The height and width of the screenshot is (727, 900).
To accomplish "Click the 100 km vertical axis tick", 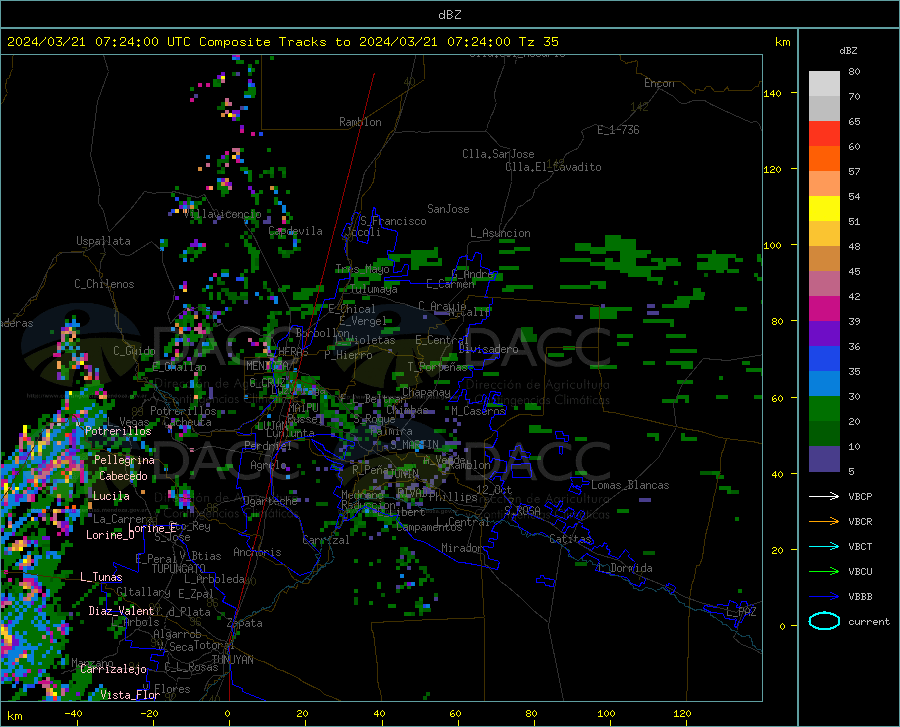I will click(x=772, y=246).
